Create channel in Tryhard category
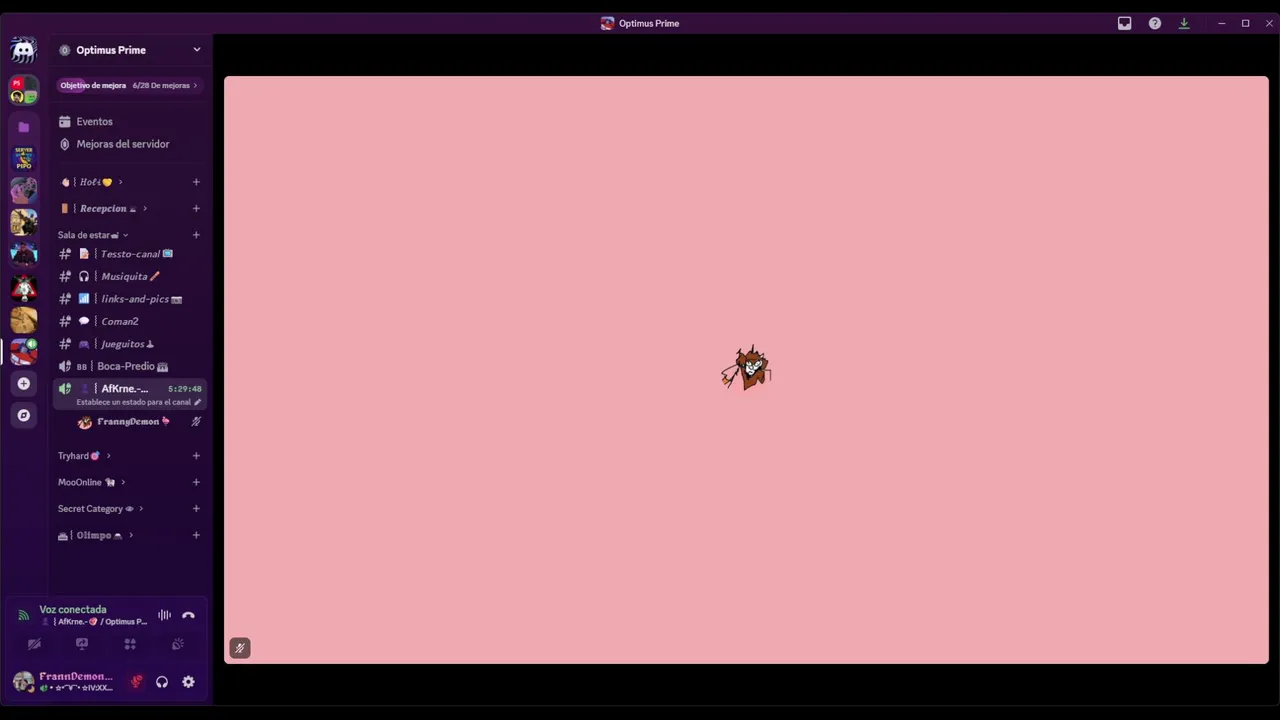 pyautogui.click(x=196, y=456)
